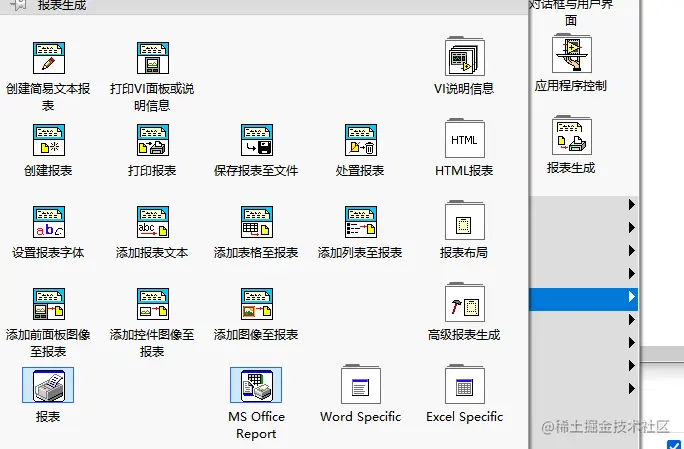This screenshot has height=449, width=684.
Task: Click the 报表生成 palette title text
Action: coord(62,6)
